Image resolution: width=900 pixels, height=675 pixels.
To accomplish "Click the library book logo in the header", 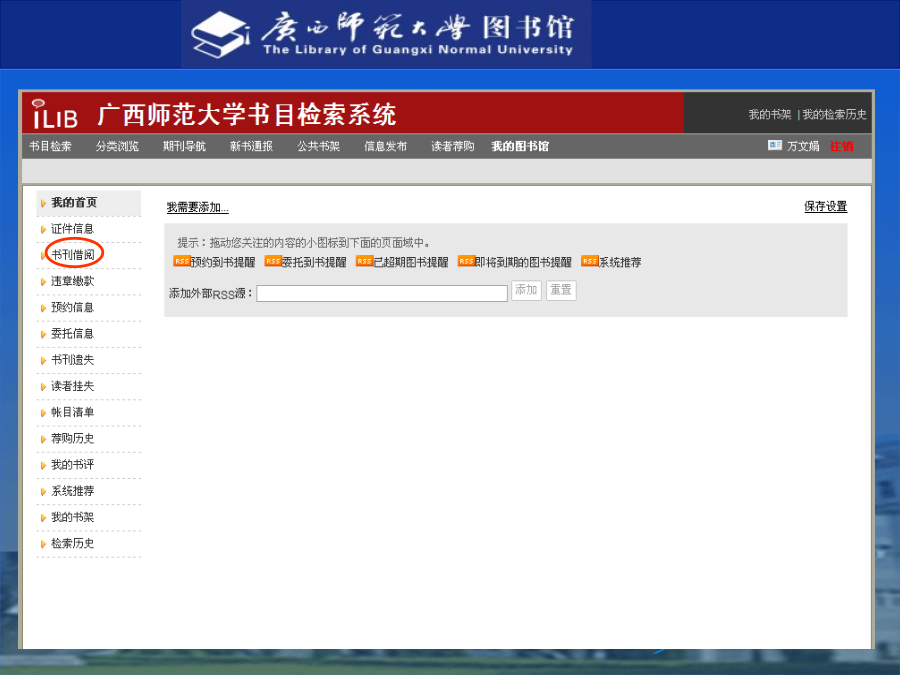I will click(x=220, y=35).
